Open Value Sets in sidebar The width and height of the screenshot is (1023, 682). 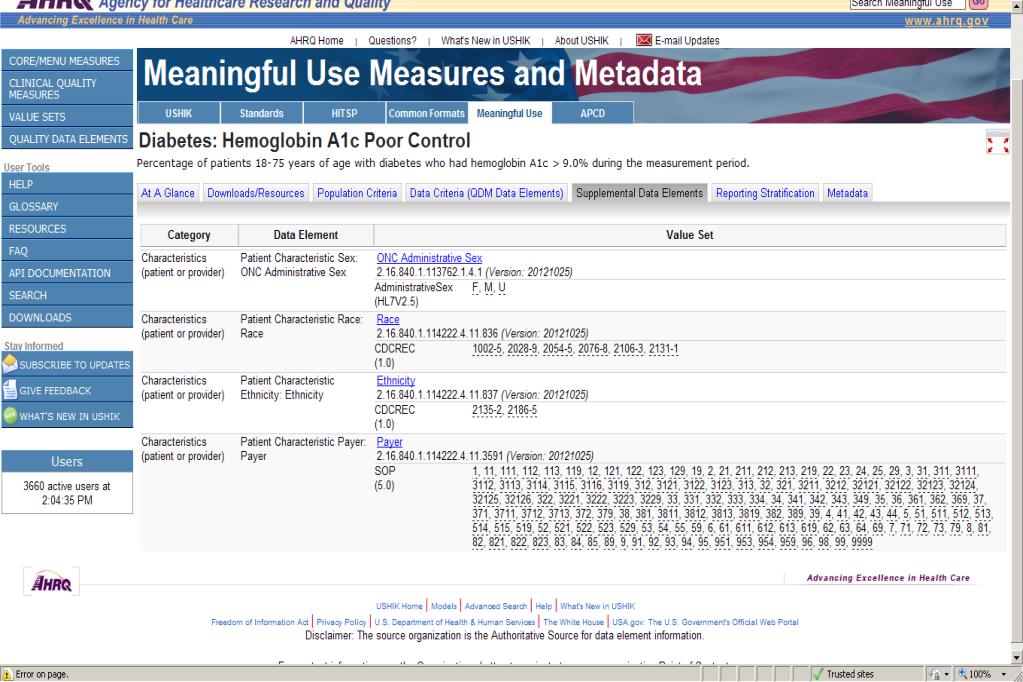coord(67,117)
